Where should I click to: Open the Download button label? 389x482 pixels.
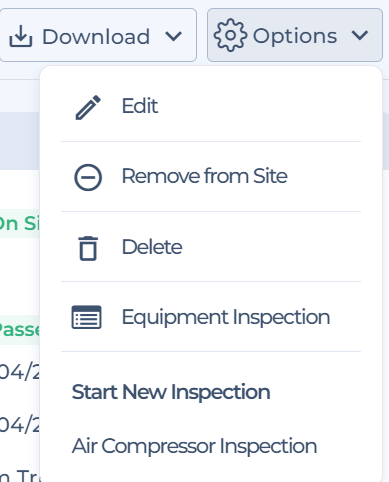tap(96, 36)
